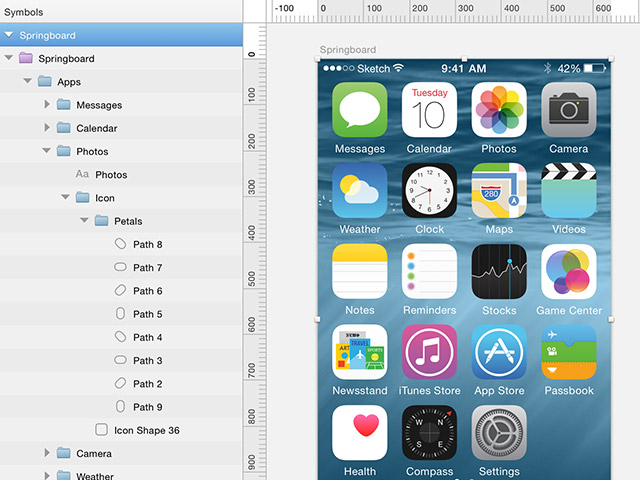Viewport: 640px width, 480px height.
Task: Collapse the Photos layer group
Action: coord(47,152)
